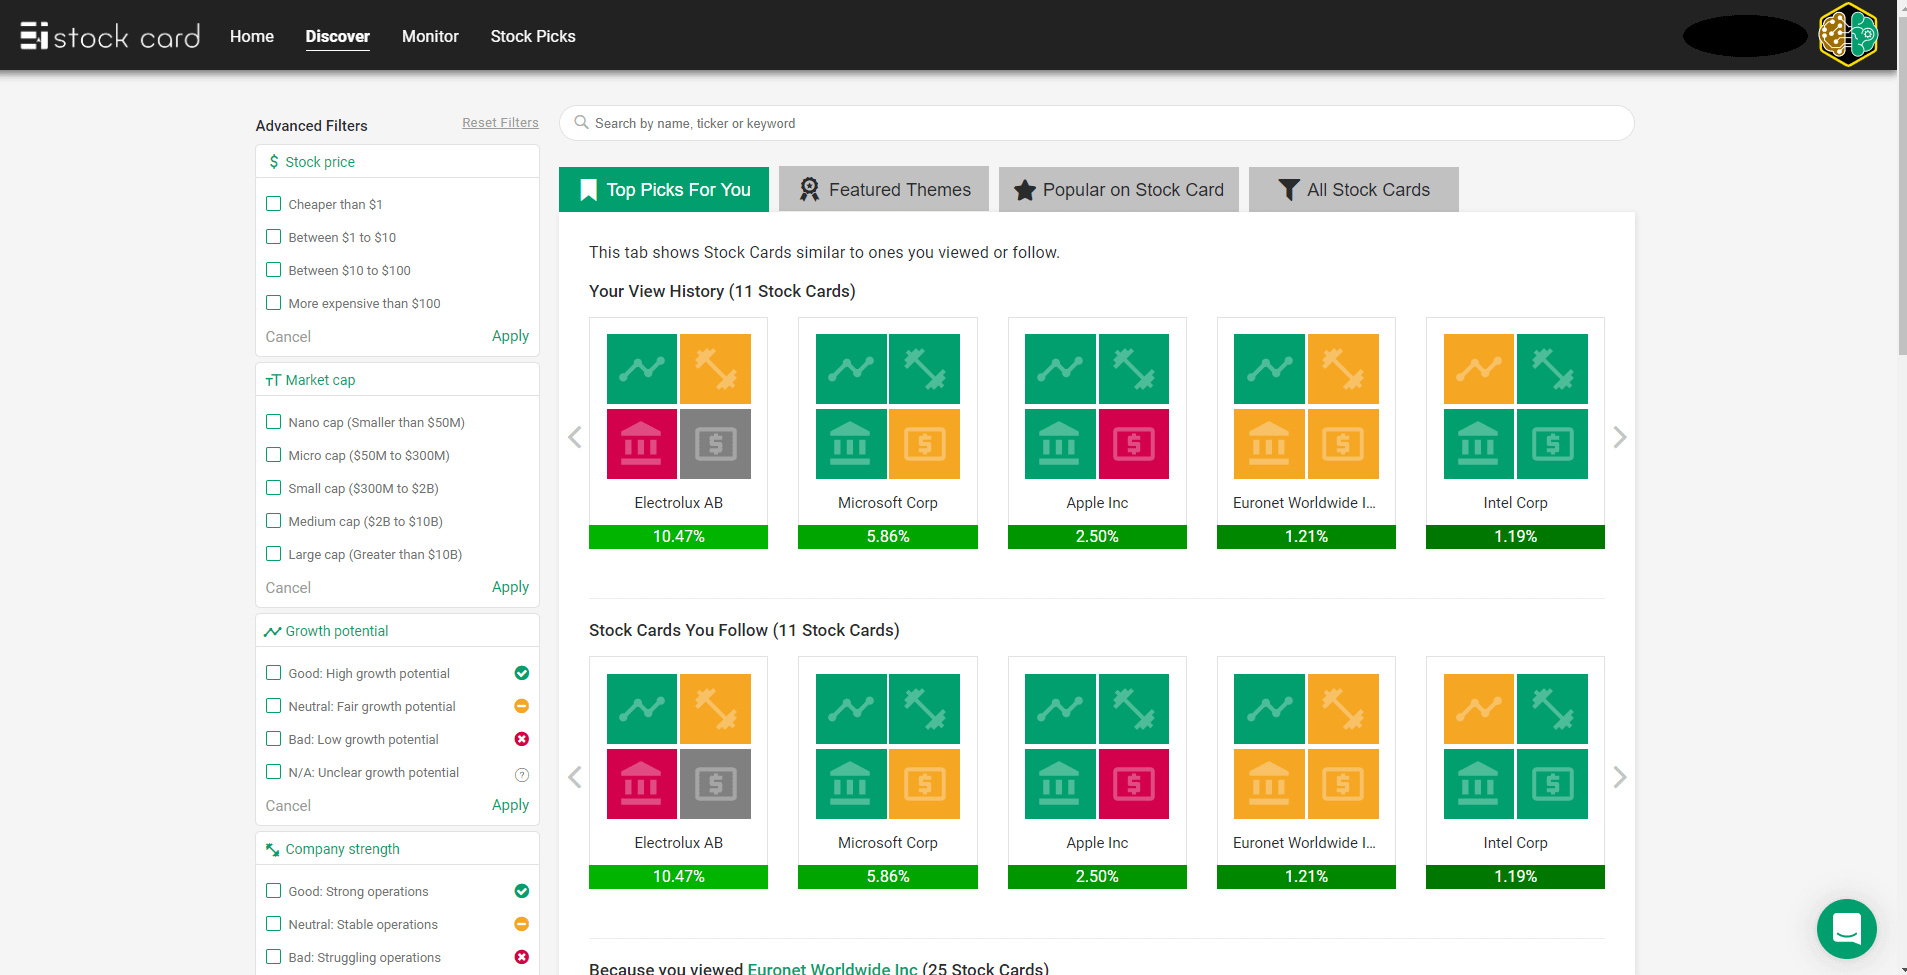Viewport: 1907px width, 975px height.
Task: Click the Reset Filters link
Action: 500,123
